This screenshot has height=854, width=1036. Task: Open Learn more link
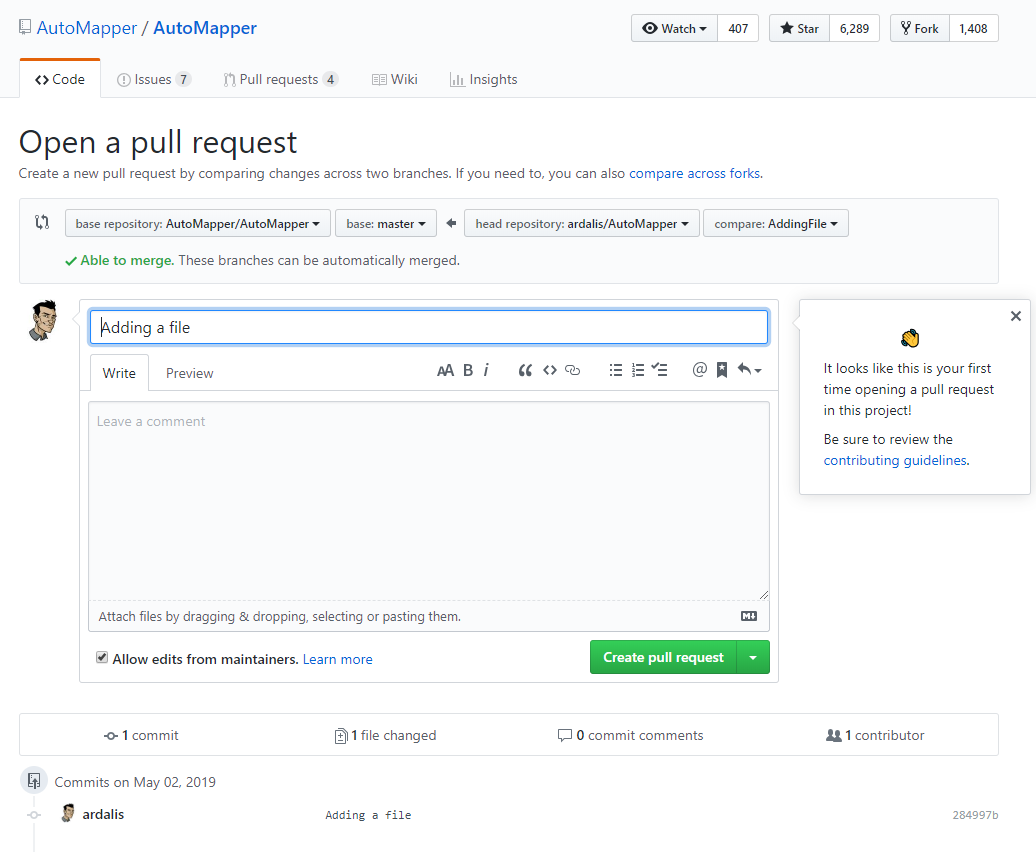pyautogui.click(x=338, y=659)
